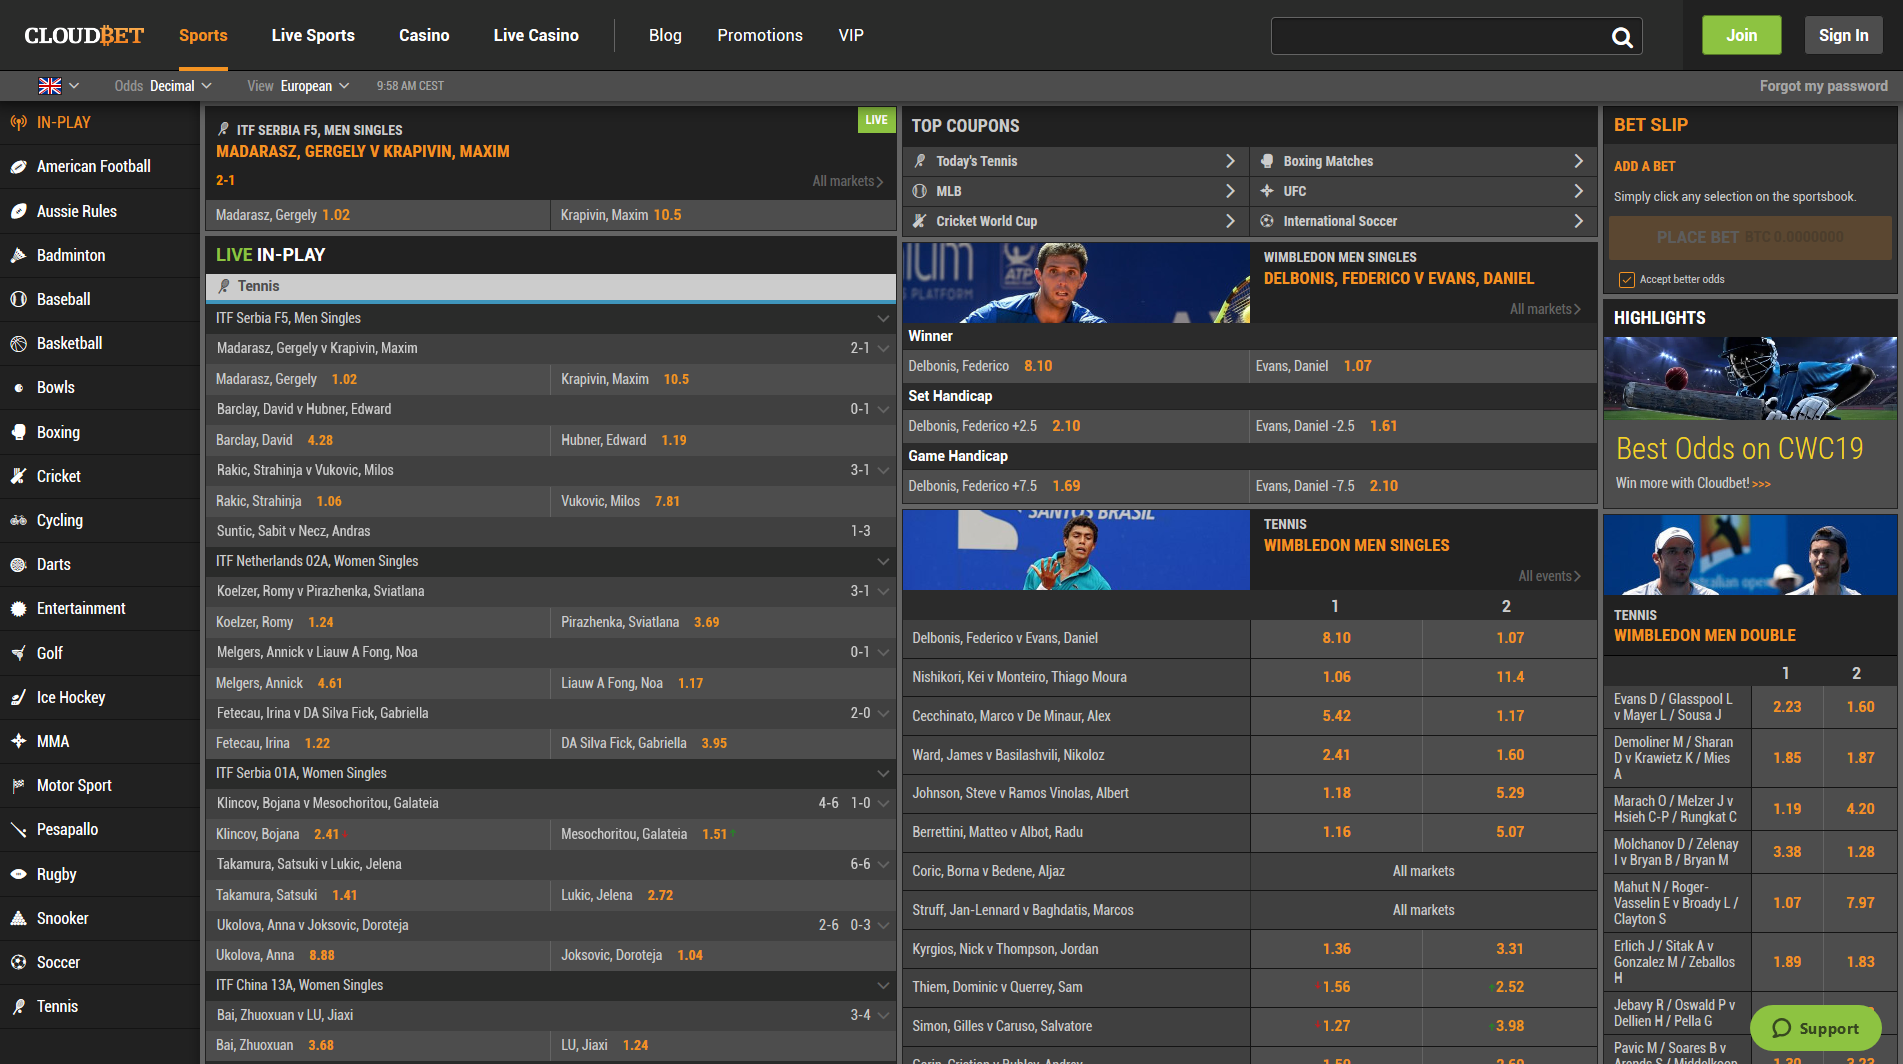Image resolution: width=1903 pixels, height=1064 pixels.
Task: Click the Darts board icon
Action: (x=18, y=565)
